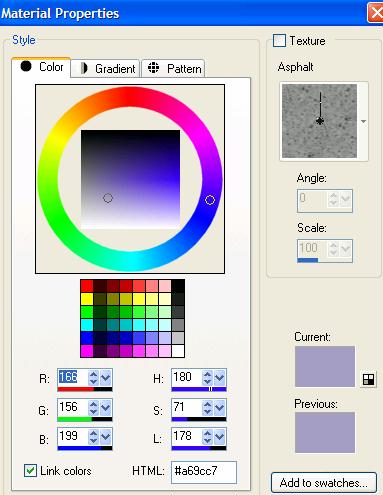The width and height of the screenshot is (383, 495).
Task: Click the S value spinner arrows
Action: click(207, 407)
